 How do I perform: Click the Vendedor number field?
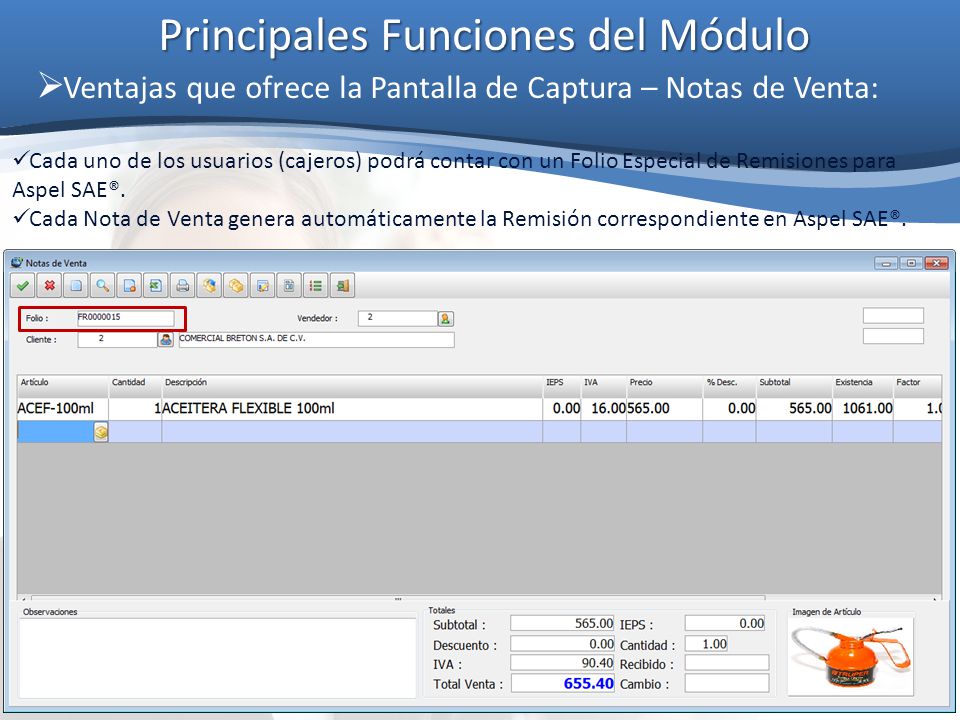point(398,318)
